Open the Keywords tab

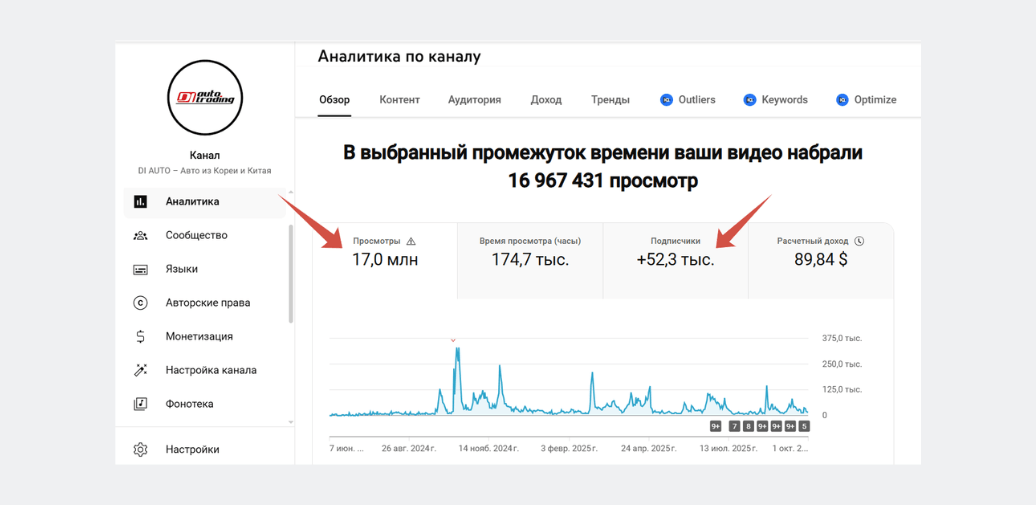(x=776, y=100)
